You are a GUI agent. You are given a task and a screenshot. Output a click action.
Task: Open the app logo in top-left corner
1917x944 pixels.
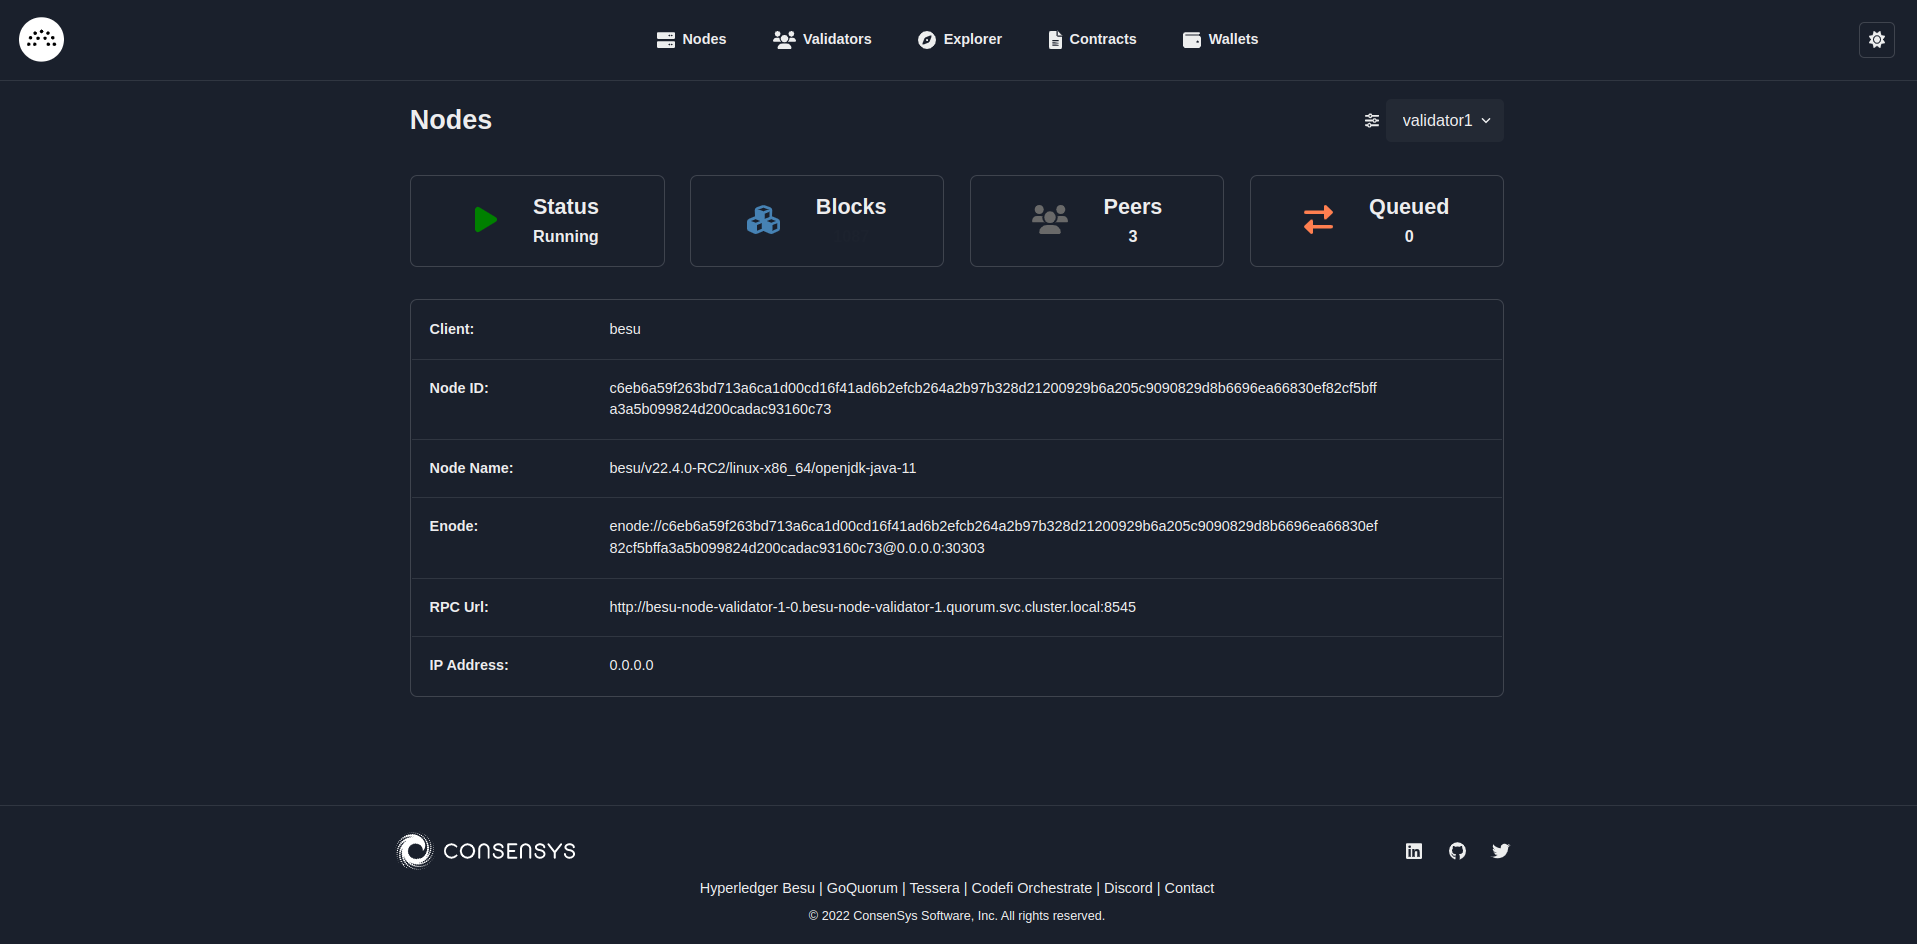[x=40, y=39]
